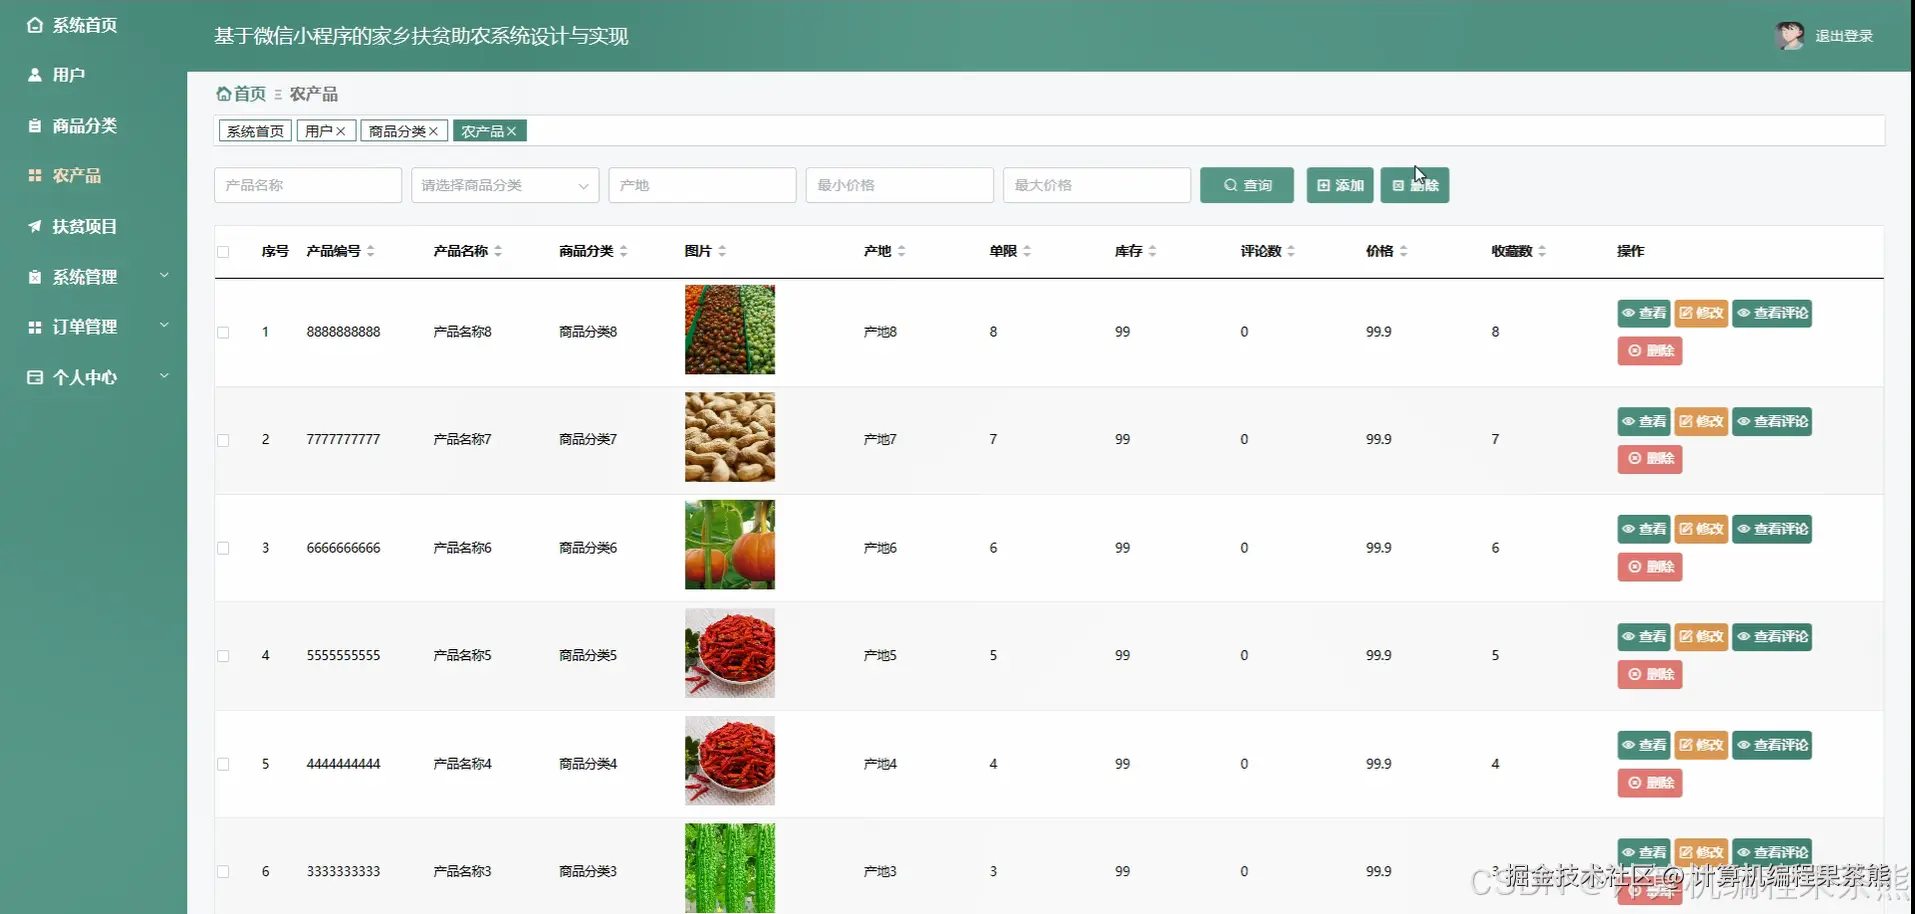Screen dimensions: 1915x914
Task: Click 修改 for 产品名称8
Action: point(1701,313)
